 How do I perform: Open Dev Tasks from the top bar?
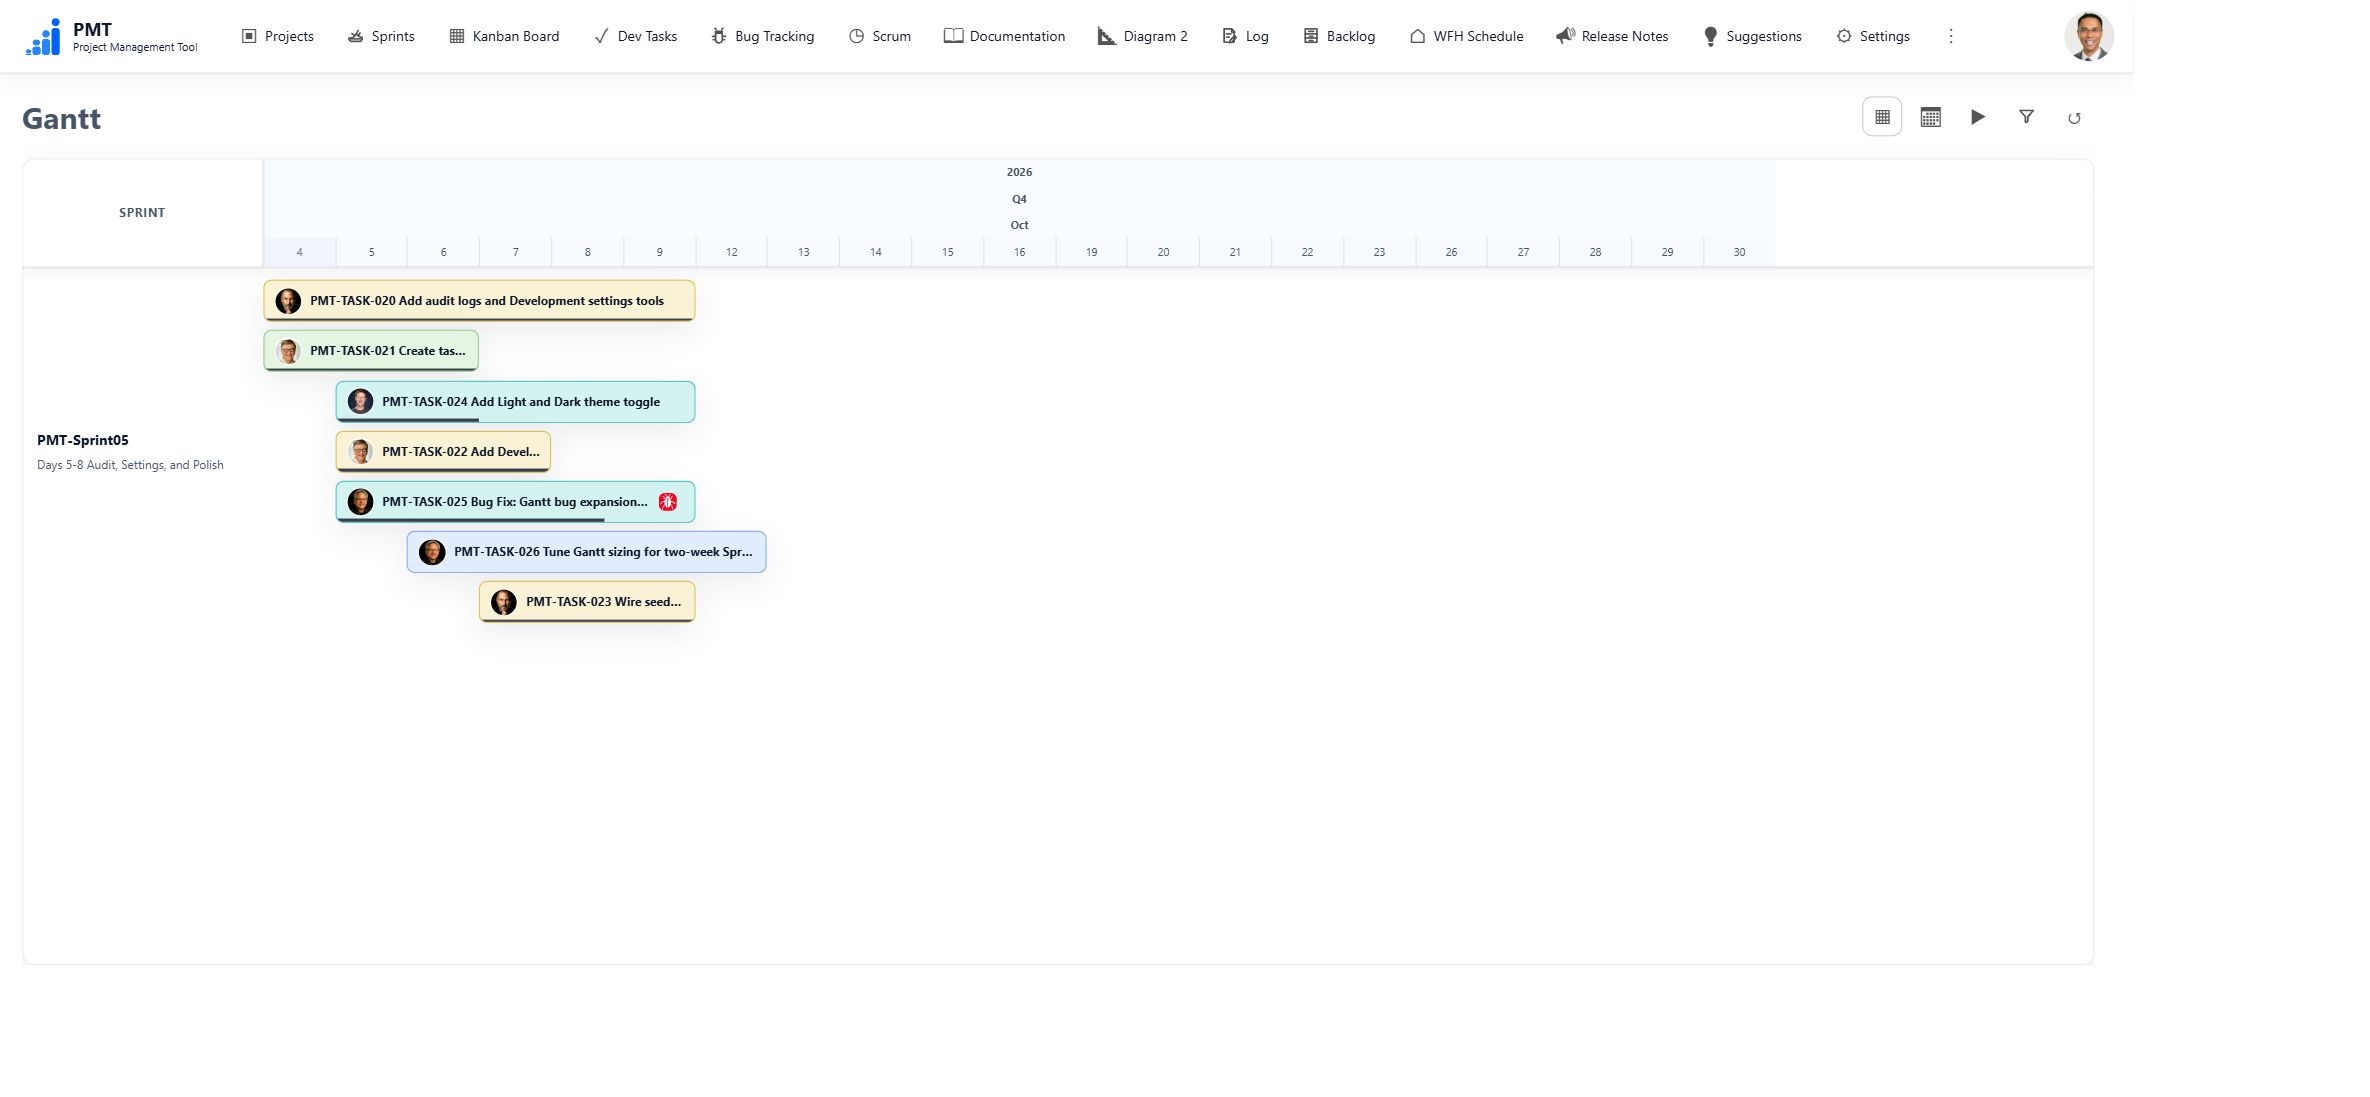[x=635, y=36]
